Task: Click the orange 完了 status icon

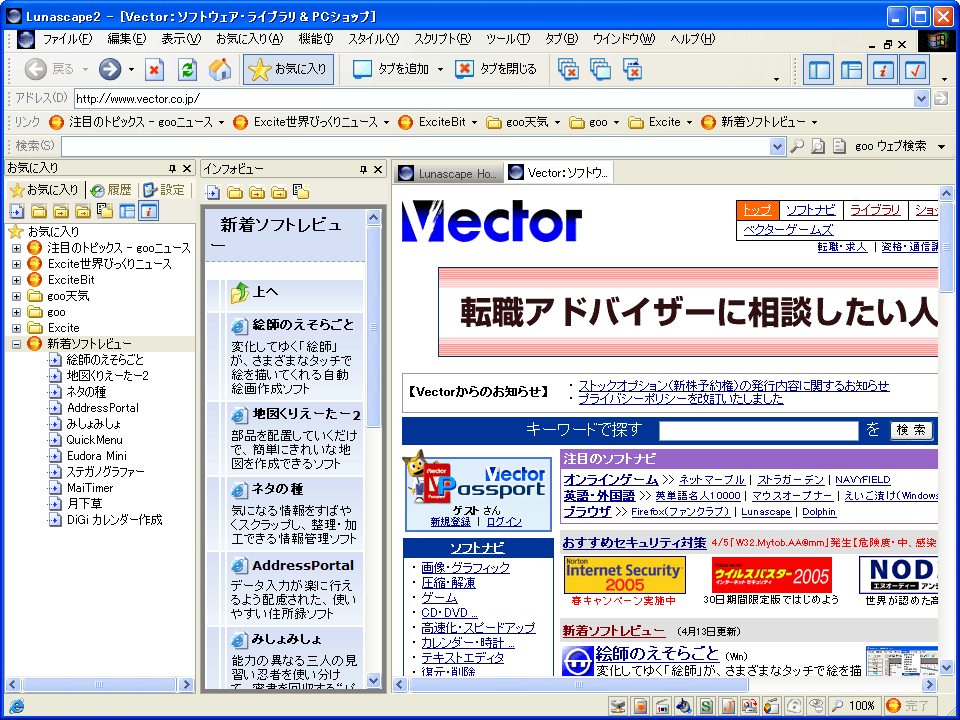Action: click(893, 706)
